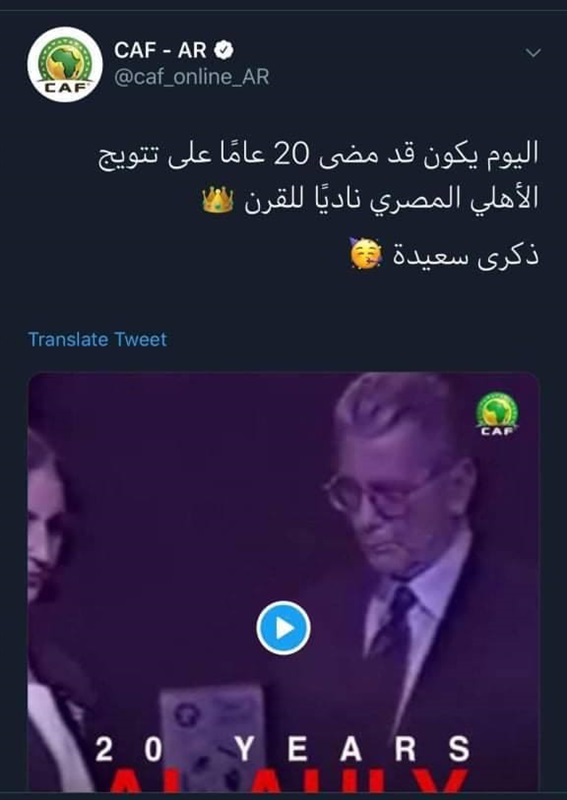Click the empty area below the tweet text
567x800 pixels.
283,301
